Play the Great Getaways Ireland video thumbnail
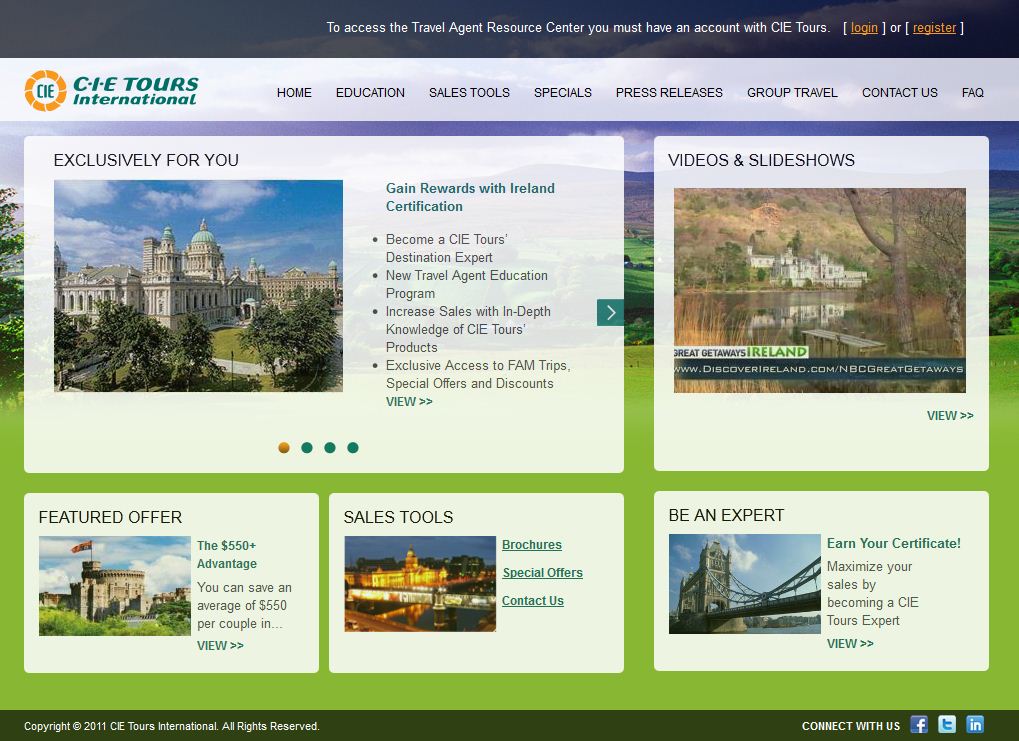1019x741 pixels. [819, 291]
